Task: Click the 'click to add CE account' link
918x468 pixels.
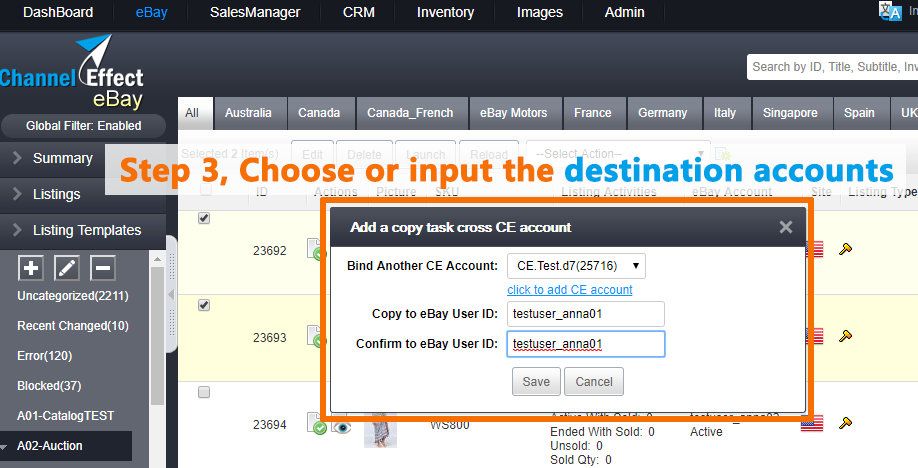Action: pos(569,290)
